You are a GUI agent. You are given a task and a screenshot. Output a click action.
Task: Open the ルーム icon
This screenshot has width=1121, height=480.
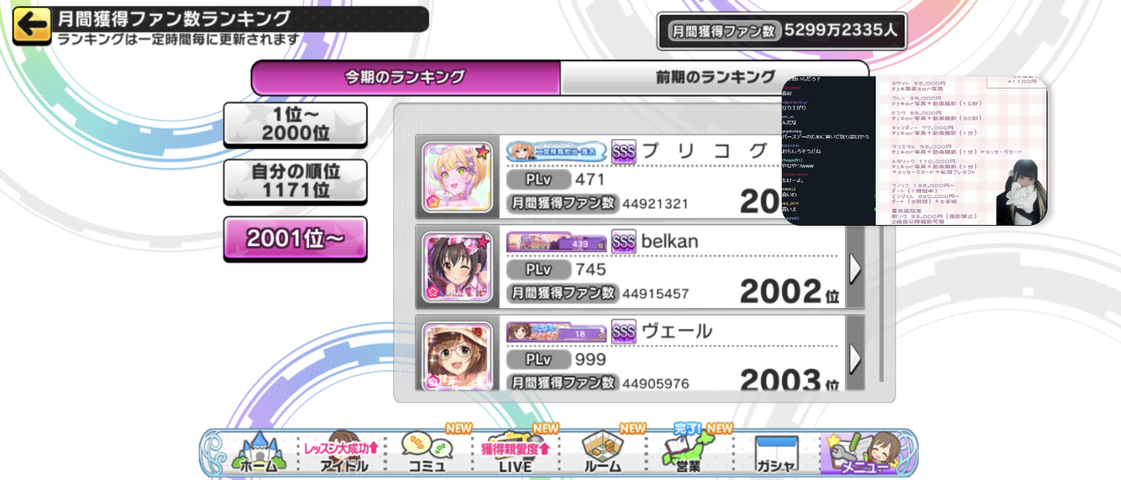pyautogui.click(x=603, y=454)
